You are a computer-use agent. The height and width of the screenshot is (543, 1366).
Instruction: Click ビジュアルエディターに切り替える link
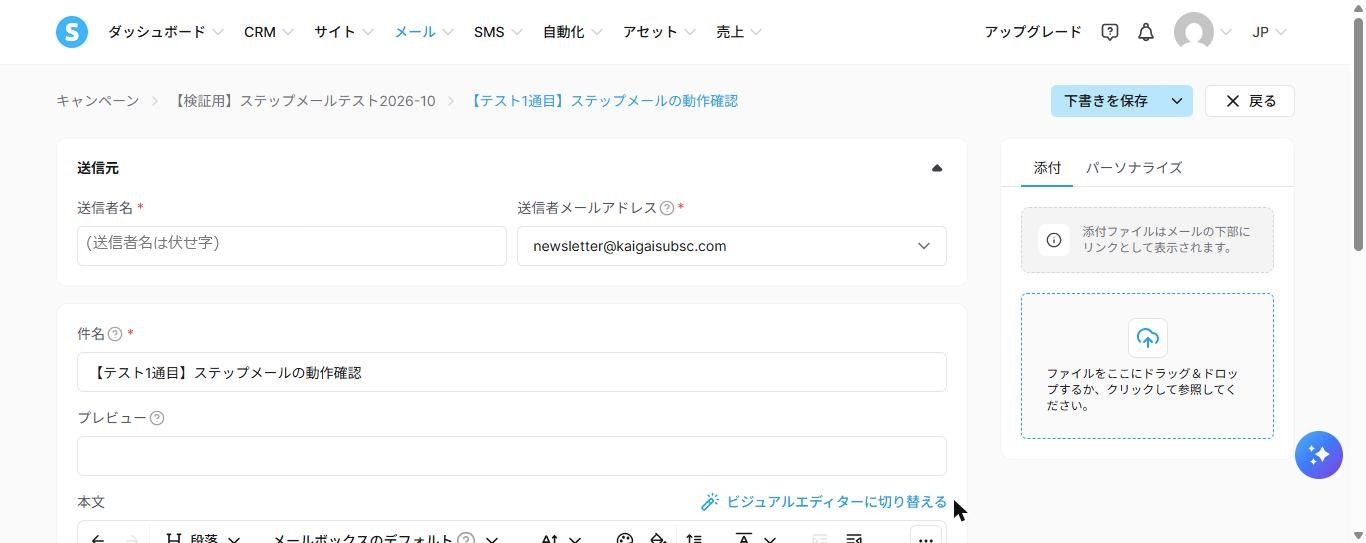[836, 502]
